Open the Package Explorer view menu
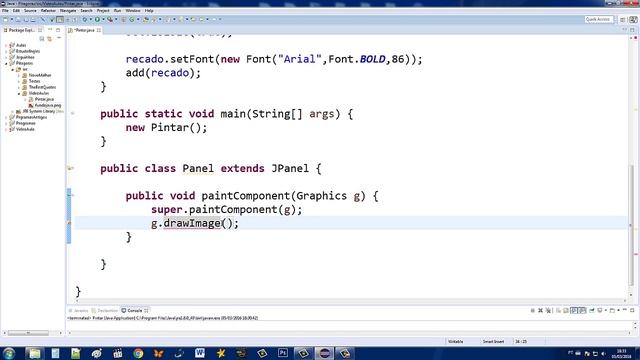Screen dimensions: 640x360 coord(59,38)
